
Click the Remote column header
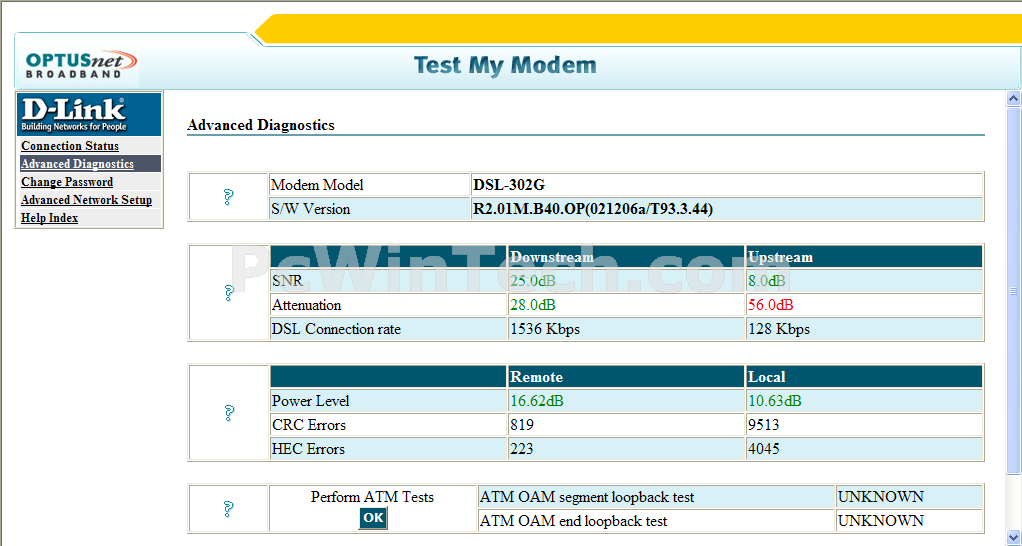(536, 377)
